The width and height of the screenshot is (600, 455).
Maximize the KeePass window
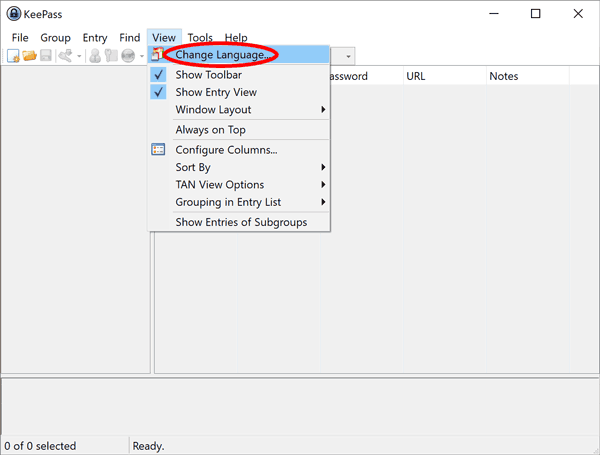pos(535,14)
